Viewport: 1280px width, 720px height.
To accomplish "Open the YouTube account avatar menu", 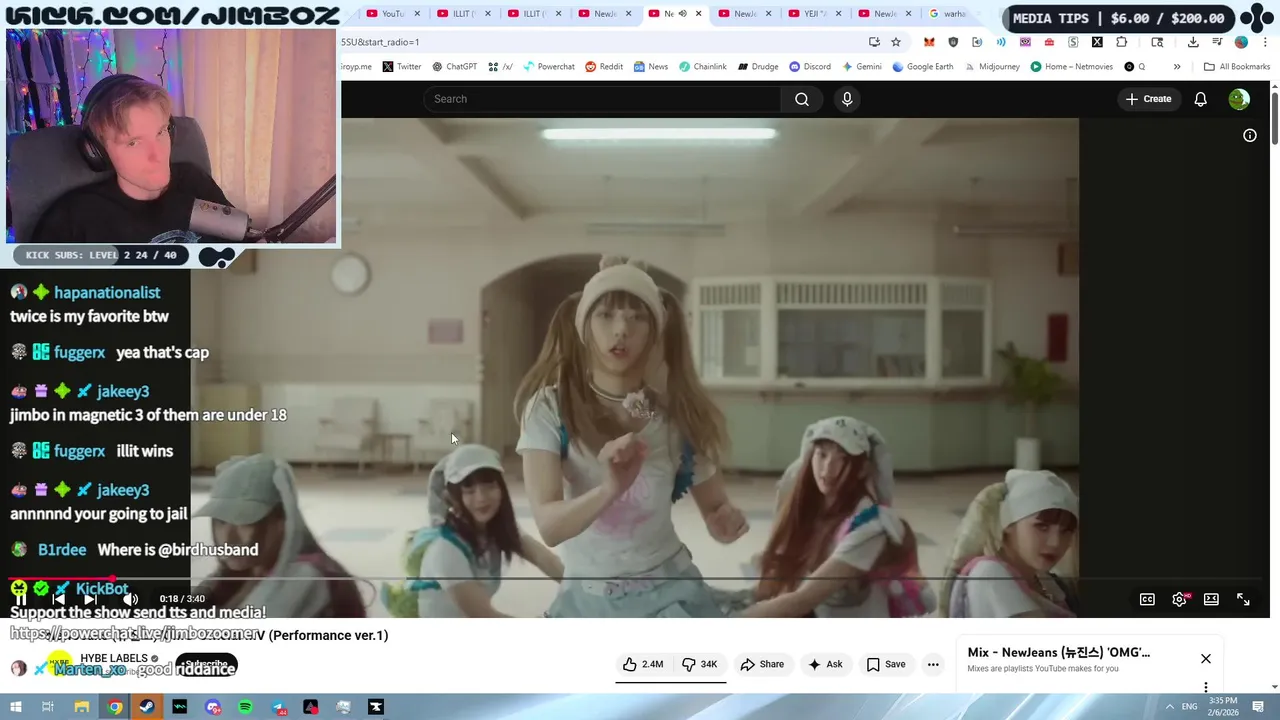I will 1239,99.
